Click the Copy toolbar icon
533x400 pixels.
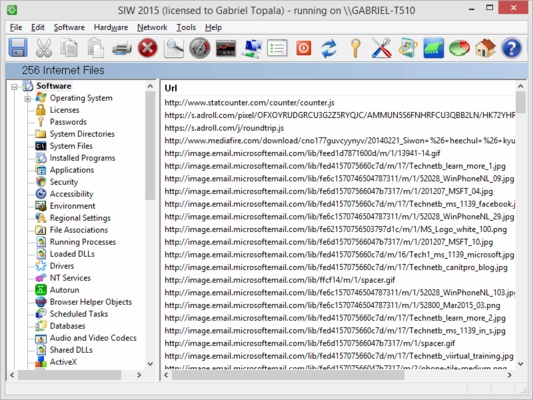[69, 48]
